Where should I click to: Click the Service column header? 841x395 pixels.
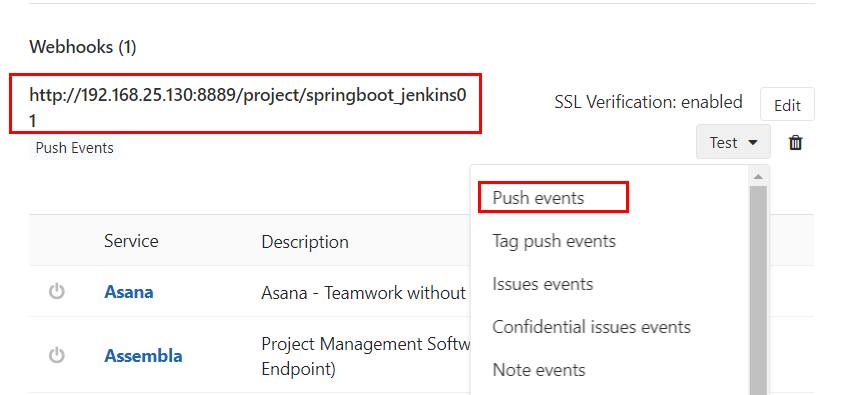coord(131,241)
